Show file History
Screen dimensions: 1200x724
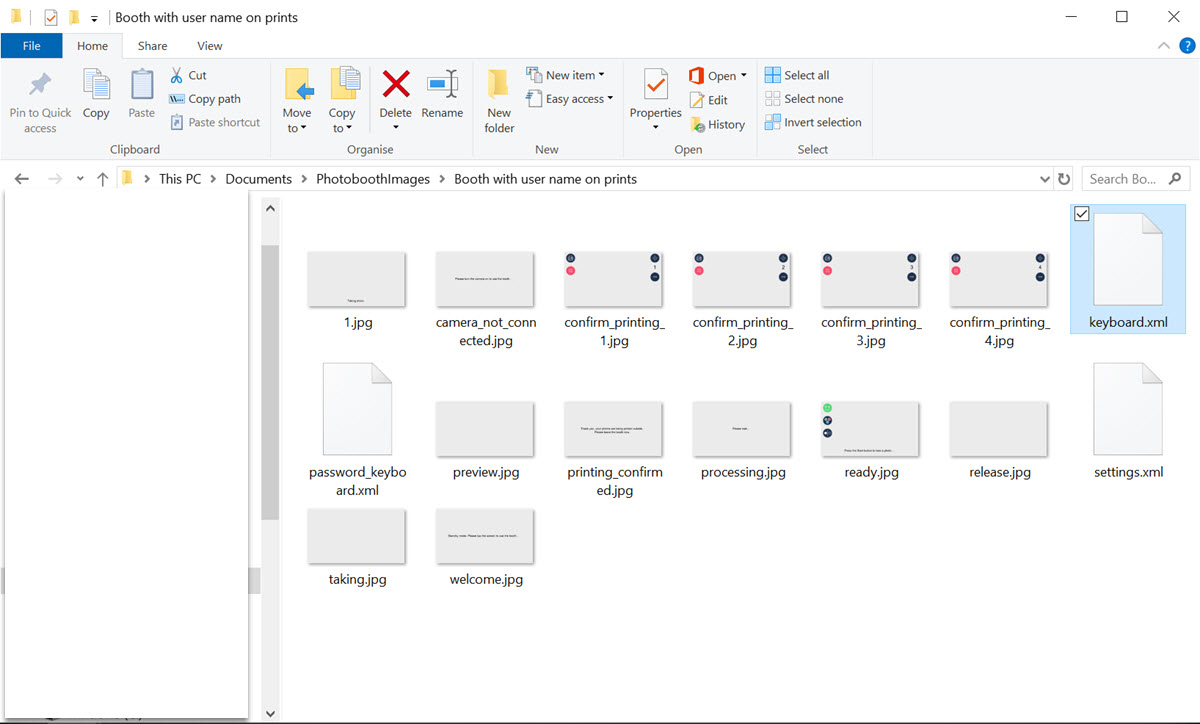point(717,125)
